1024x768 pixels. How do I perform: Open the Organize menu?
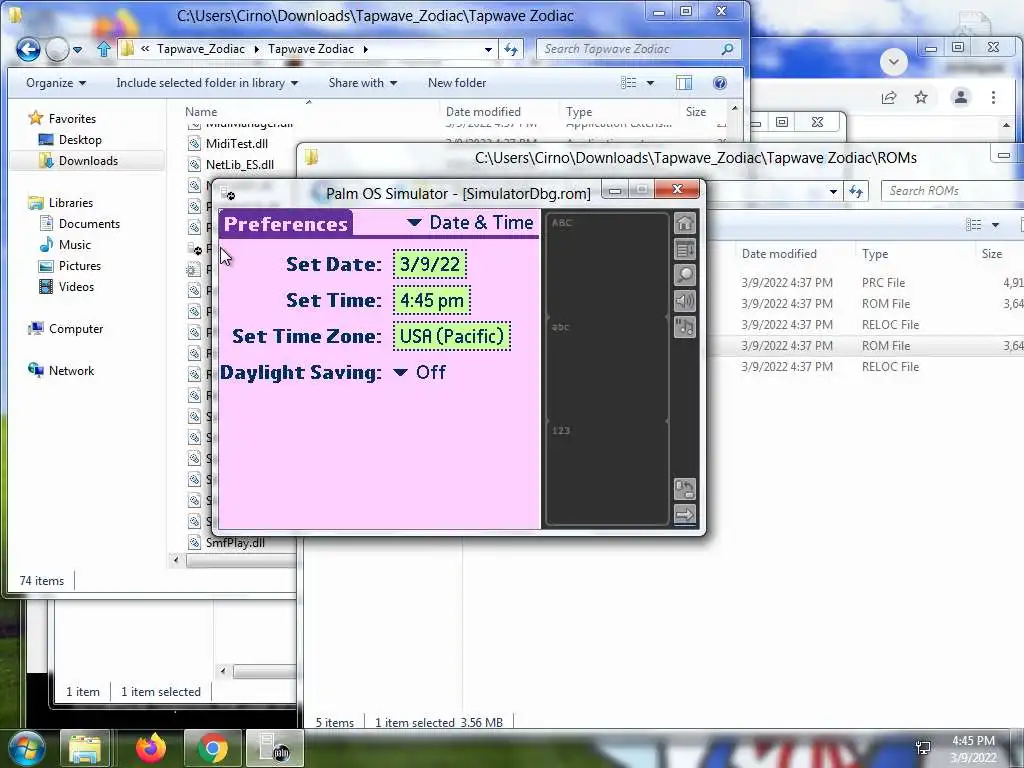coord(56,83)
